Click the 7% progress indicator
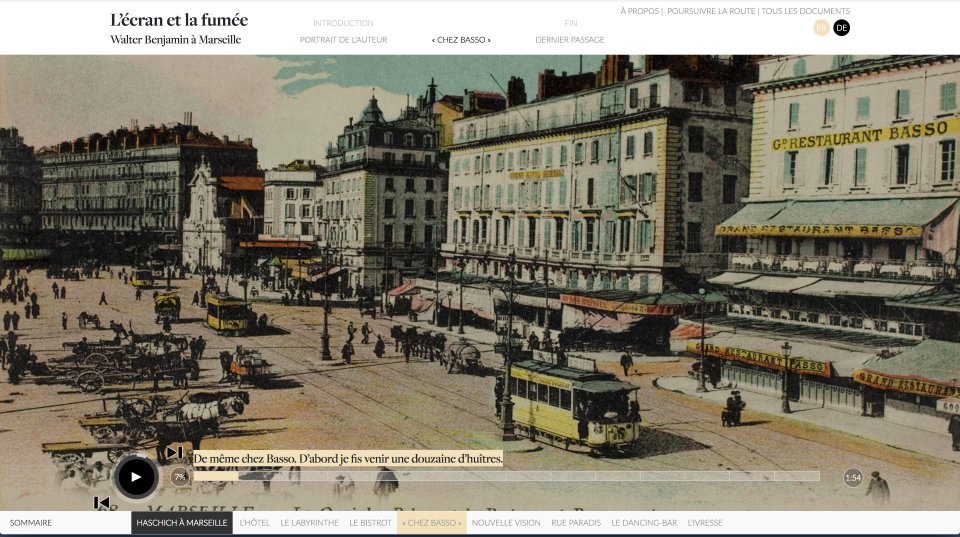This screenshot has width=960, height=537. (179, 477)
